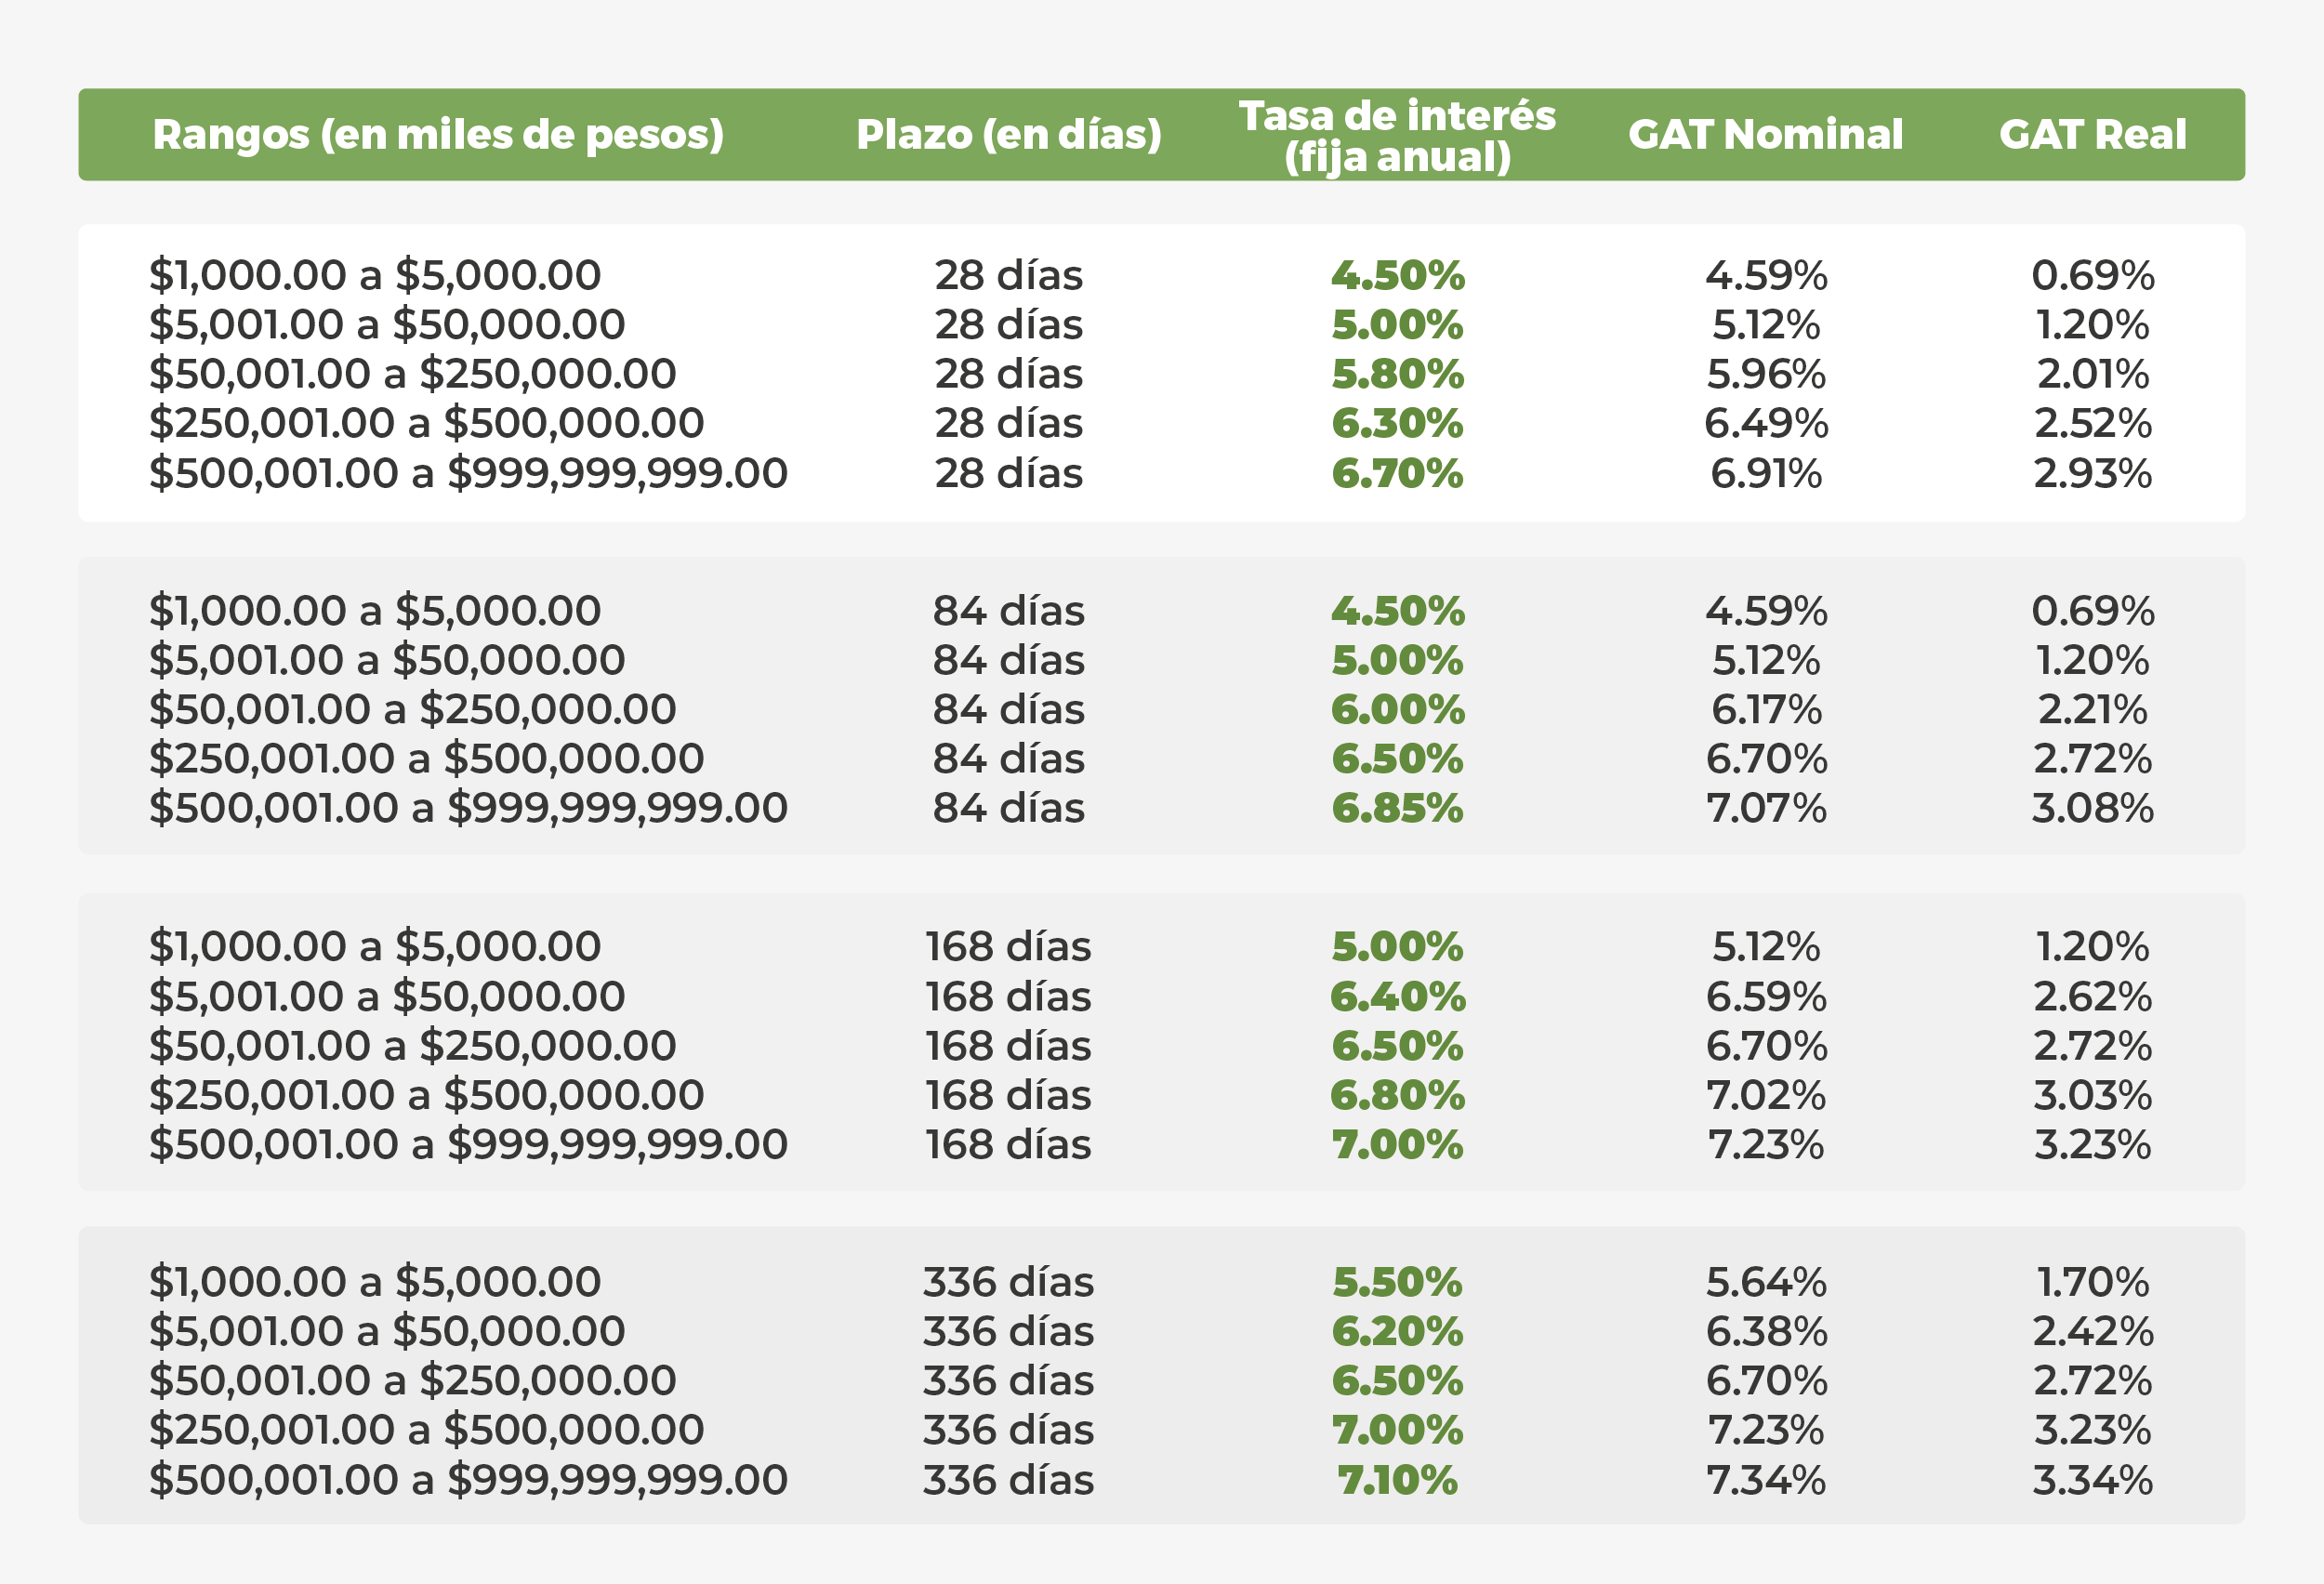Select the 3.08% GAT Real value
2324x1584 pixels.
[2092, 808]
